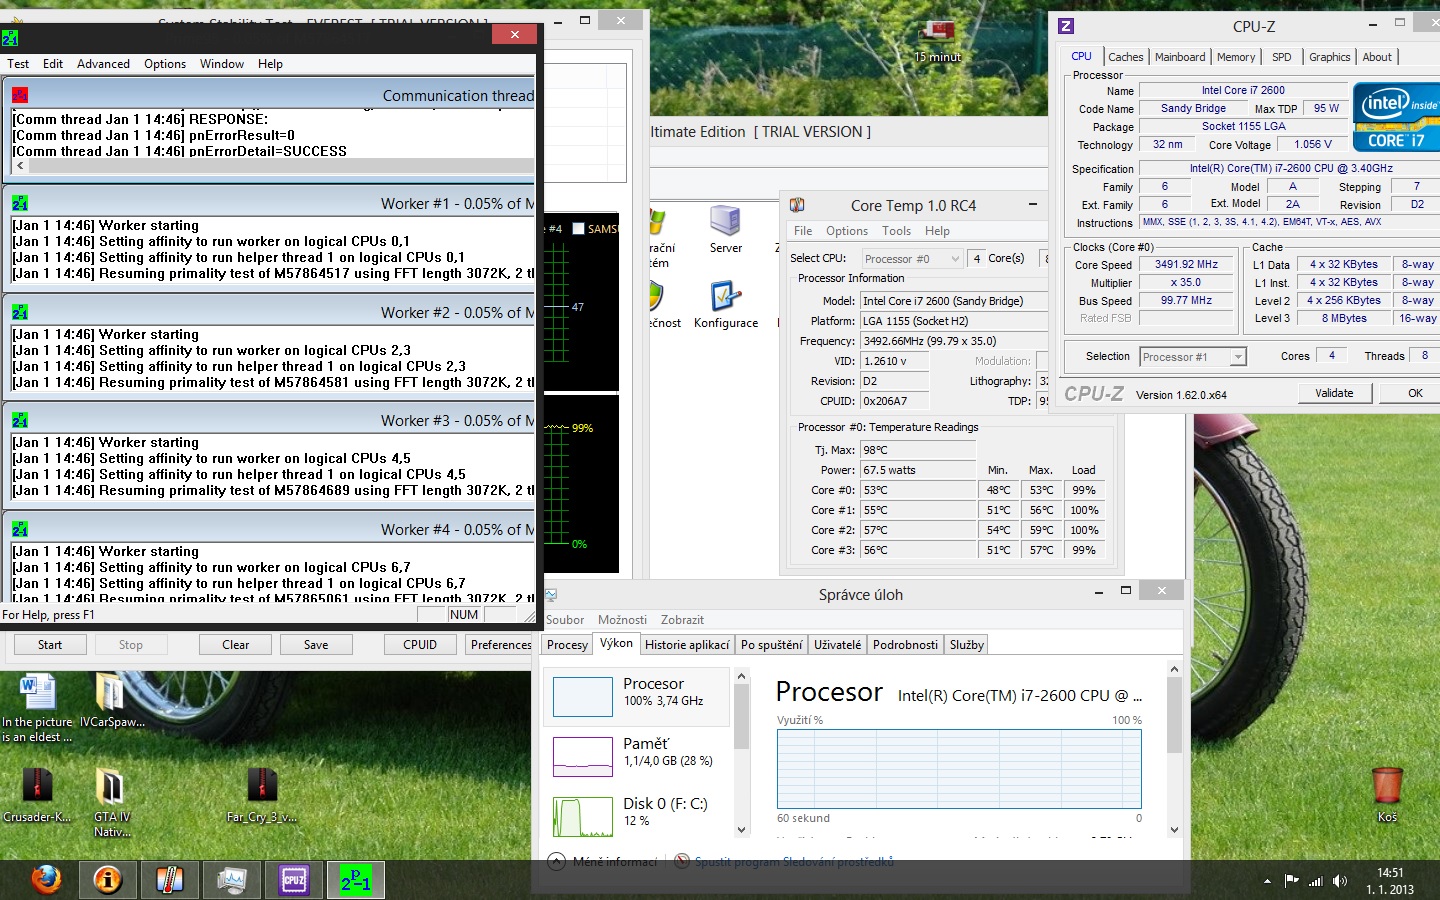Click the Intel Core i7 logo in CPU-Z
The image size is (1440, 900).
[x=1396, y=117]
